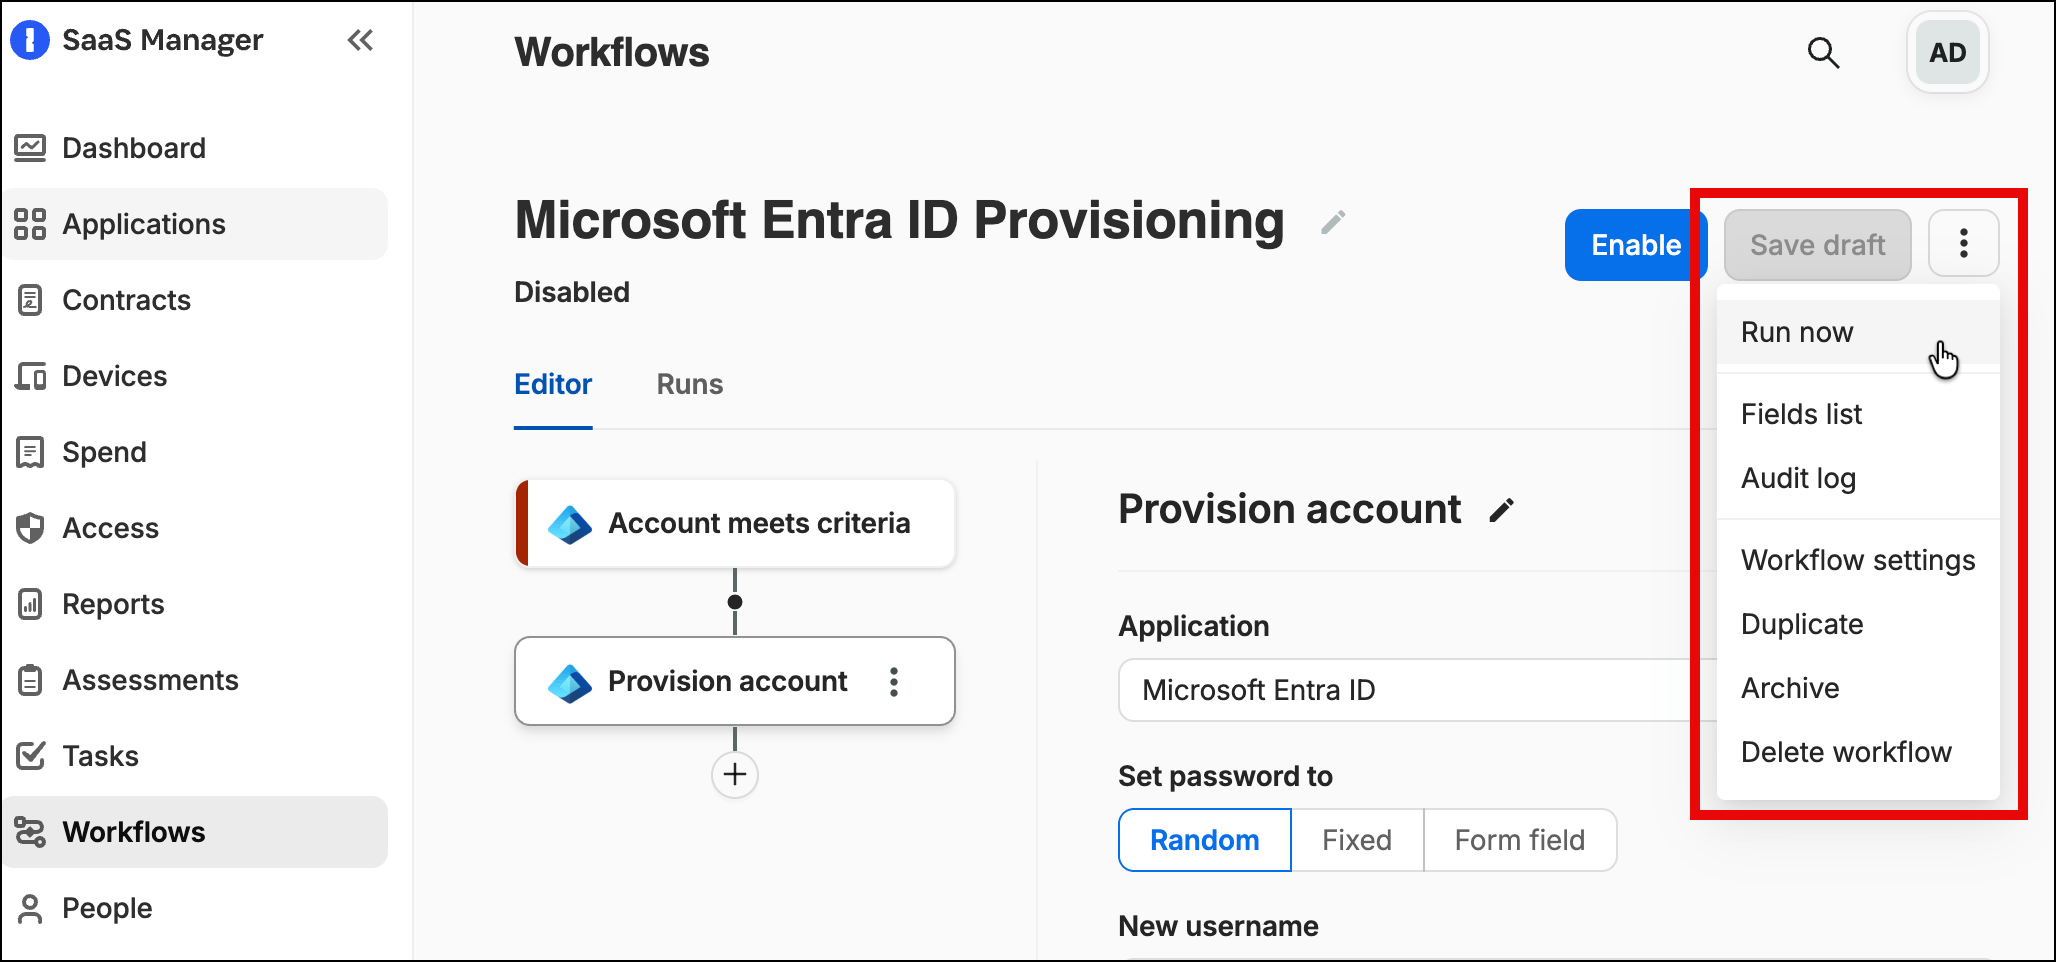Open the AD user avatar menu
Screen dimensions: 2056x962
(1947, 53)
